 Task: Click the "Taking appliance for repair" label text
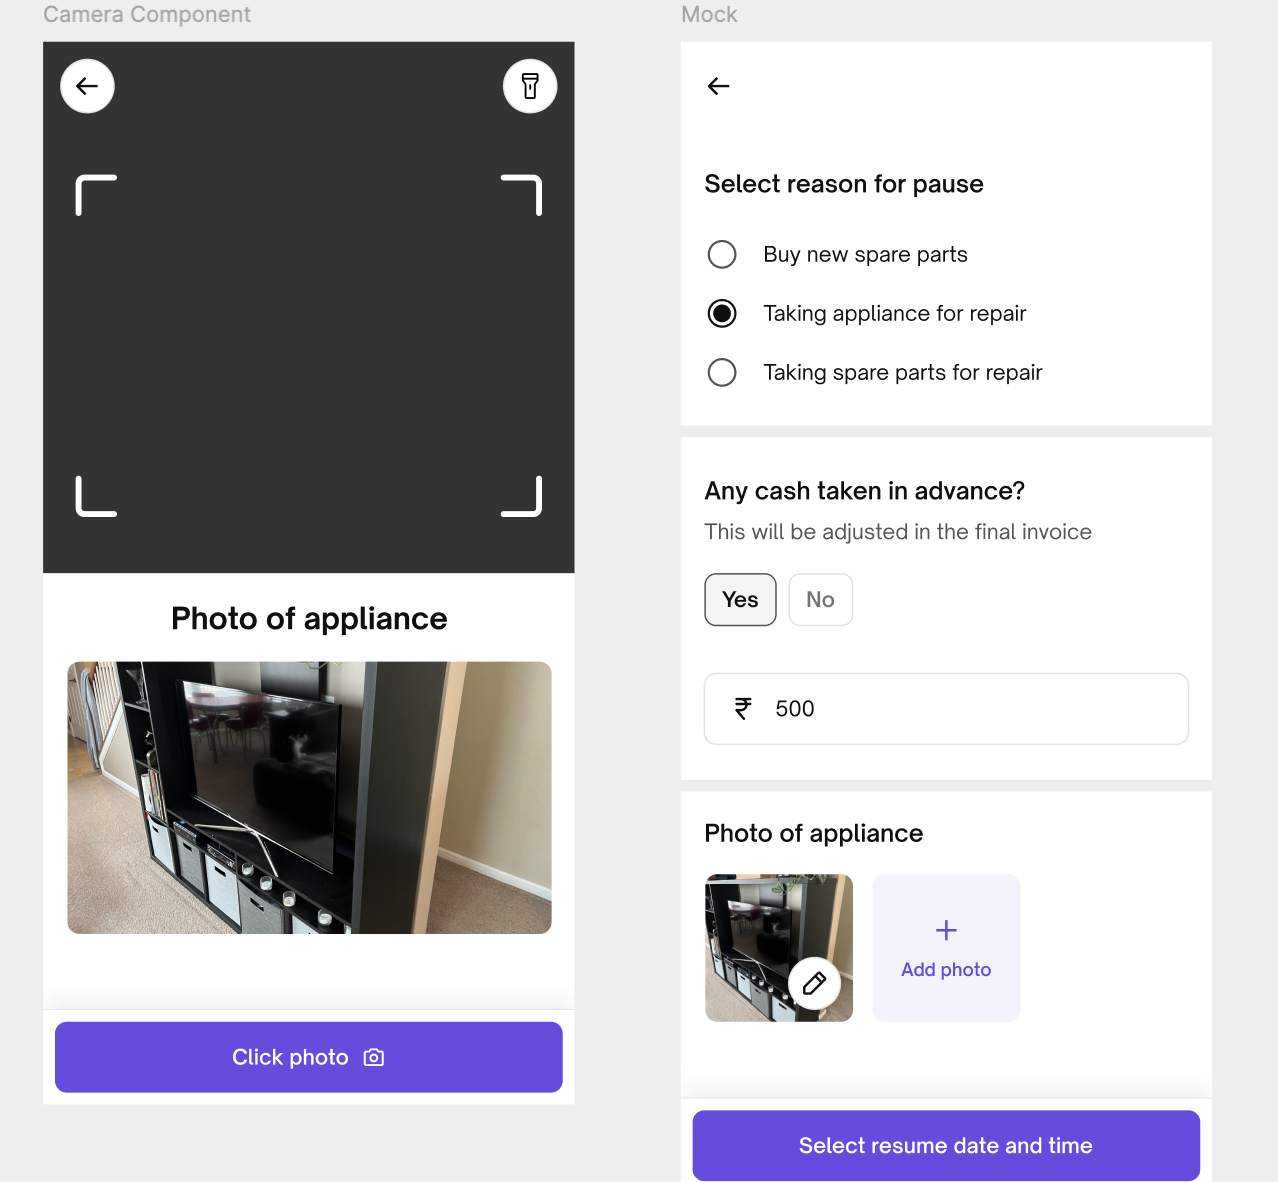894,314
